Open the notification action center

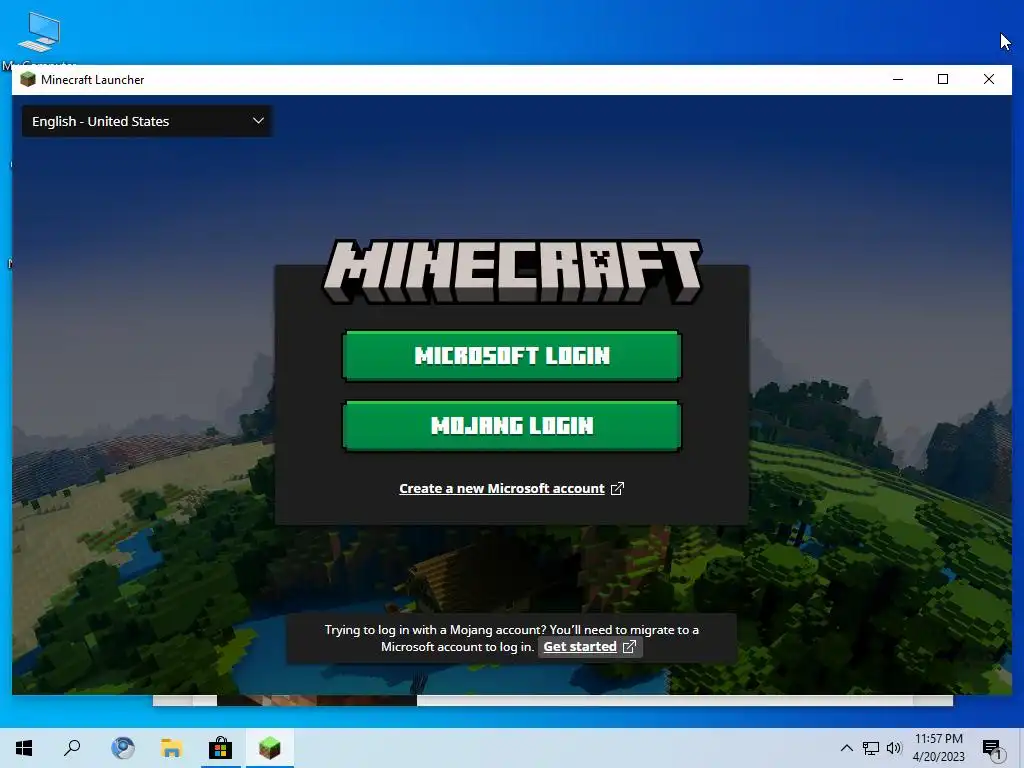coord(993,748)
